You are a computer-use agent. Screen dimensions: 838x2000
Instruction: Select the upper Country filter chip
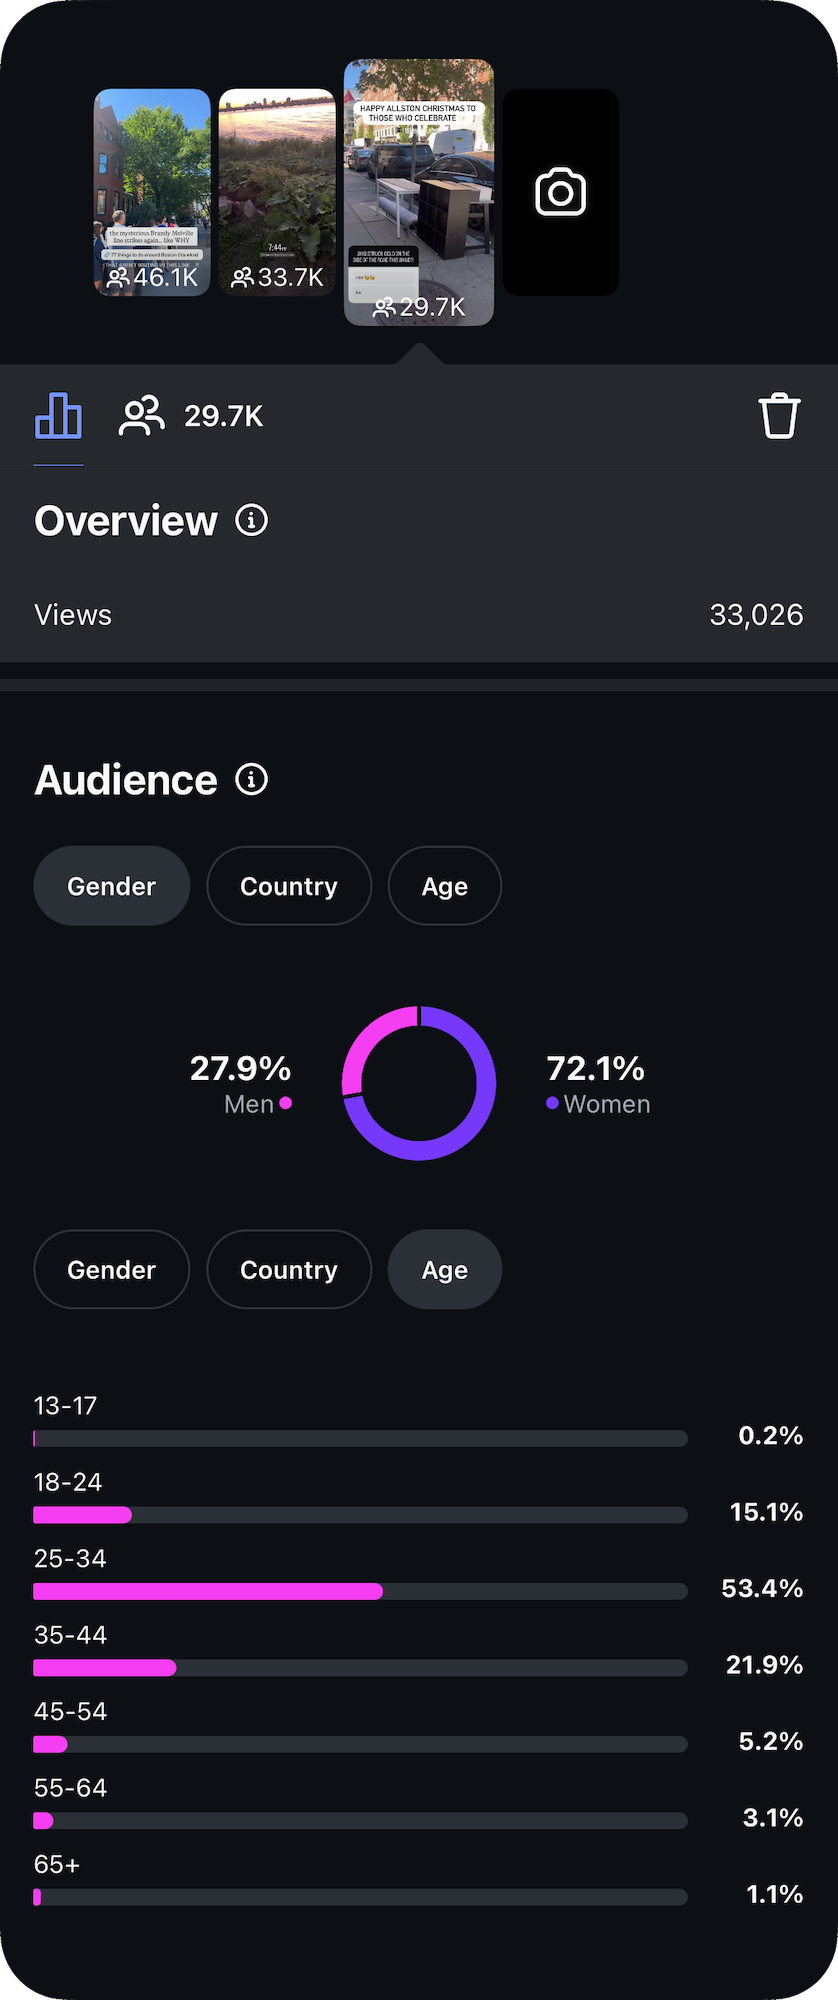coord(289,886)
